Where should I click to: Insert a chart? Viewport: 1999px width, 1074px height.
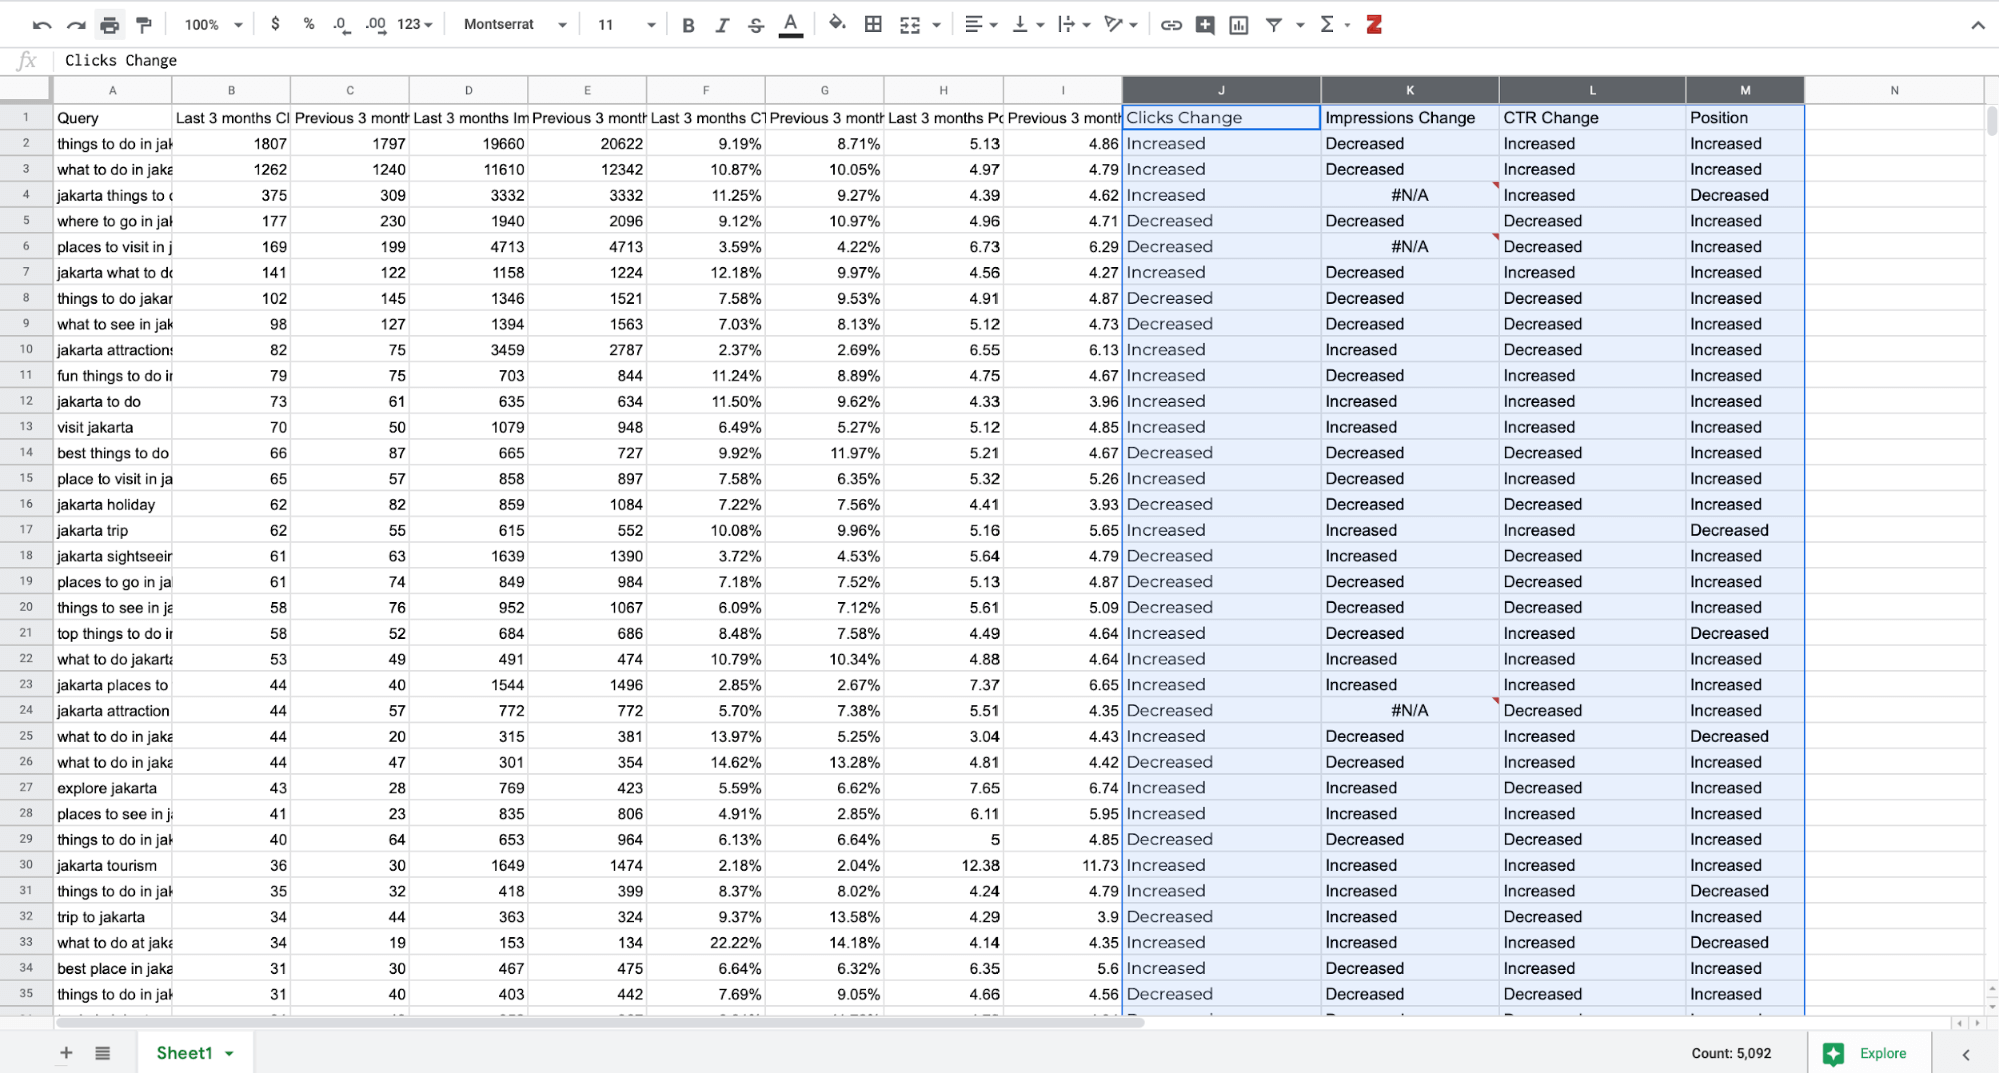pos(1238,24)
